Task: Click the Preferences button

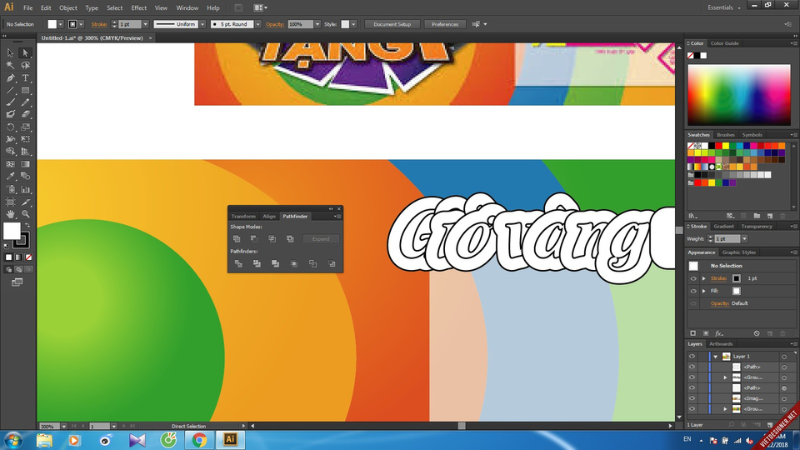Action: (x=444, y=24)
